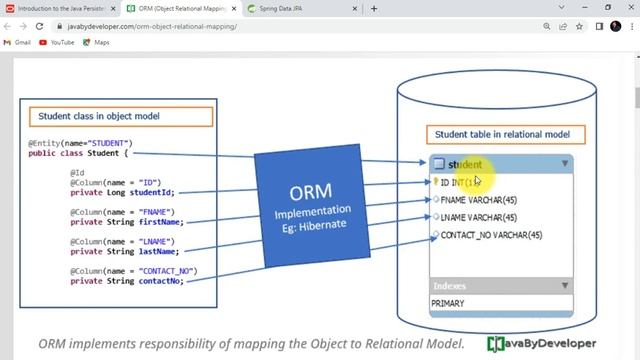Click the ORM Implementation blue box
640x360 pixels.
tap(312, 206)
